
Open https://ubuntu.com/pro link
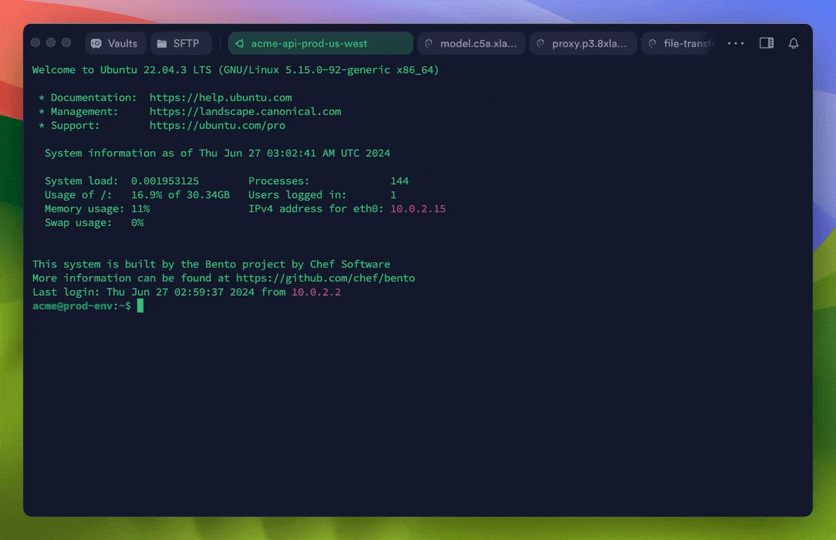click(x=217, y=125)
